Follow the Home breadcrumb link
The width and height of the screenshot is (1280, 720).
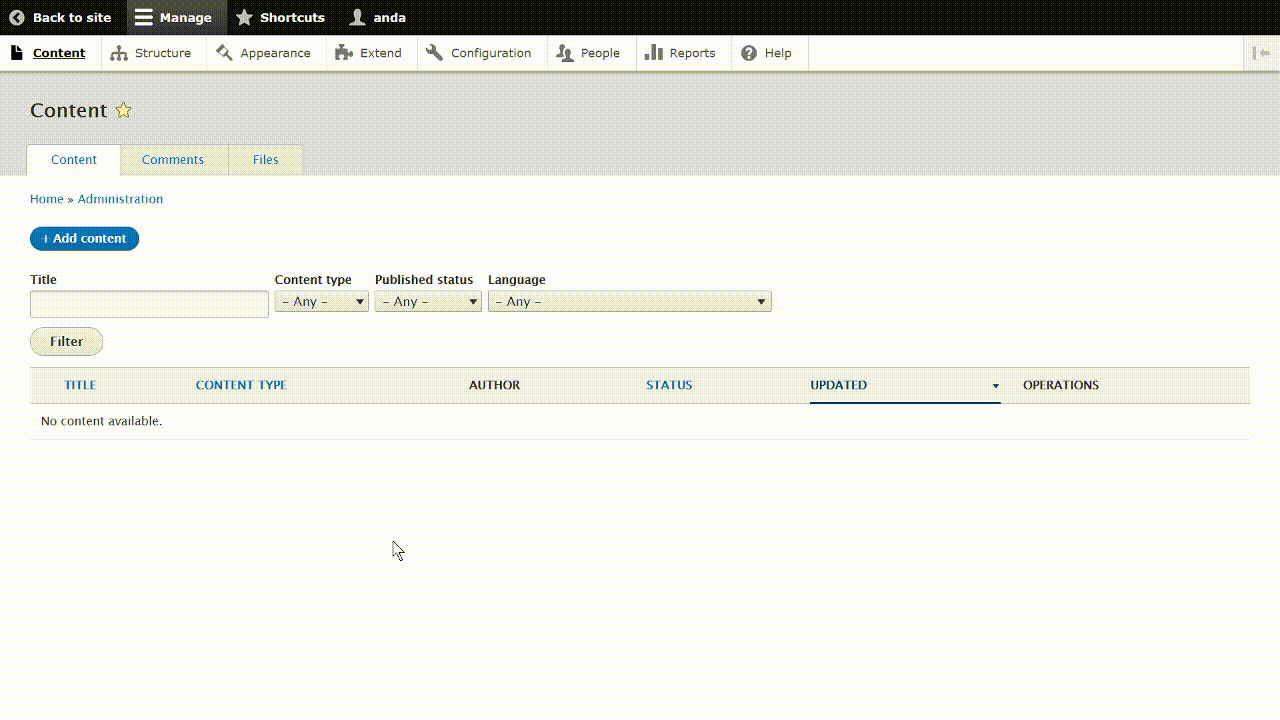click(x=46, y=199)
